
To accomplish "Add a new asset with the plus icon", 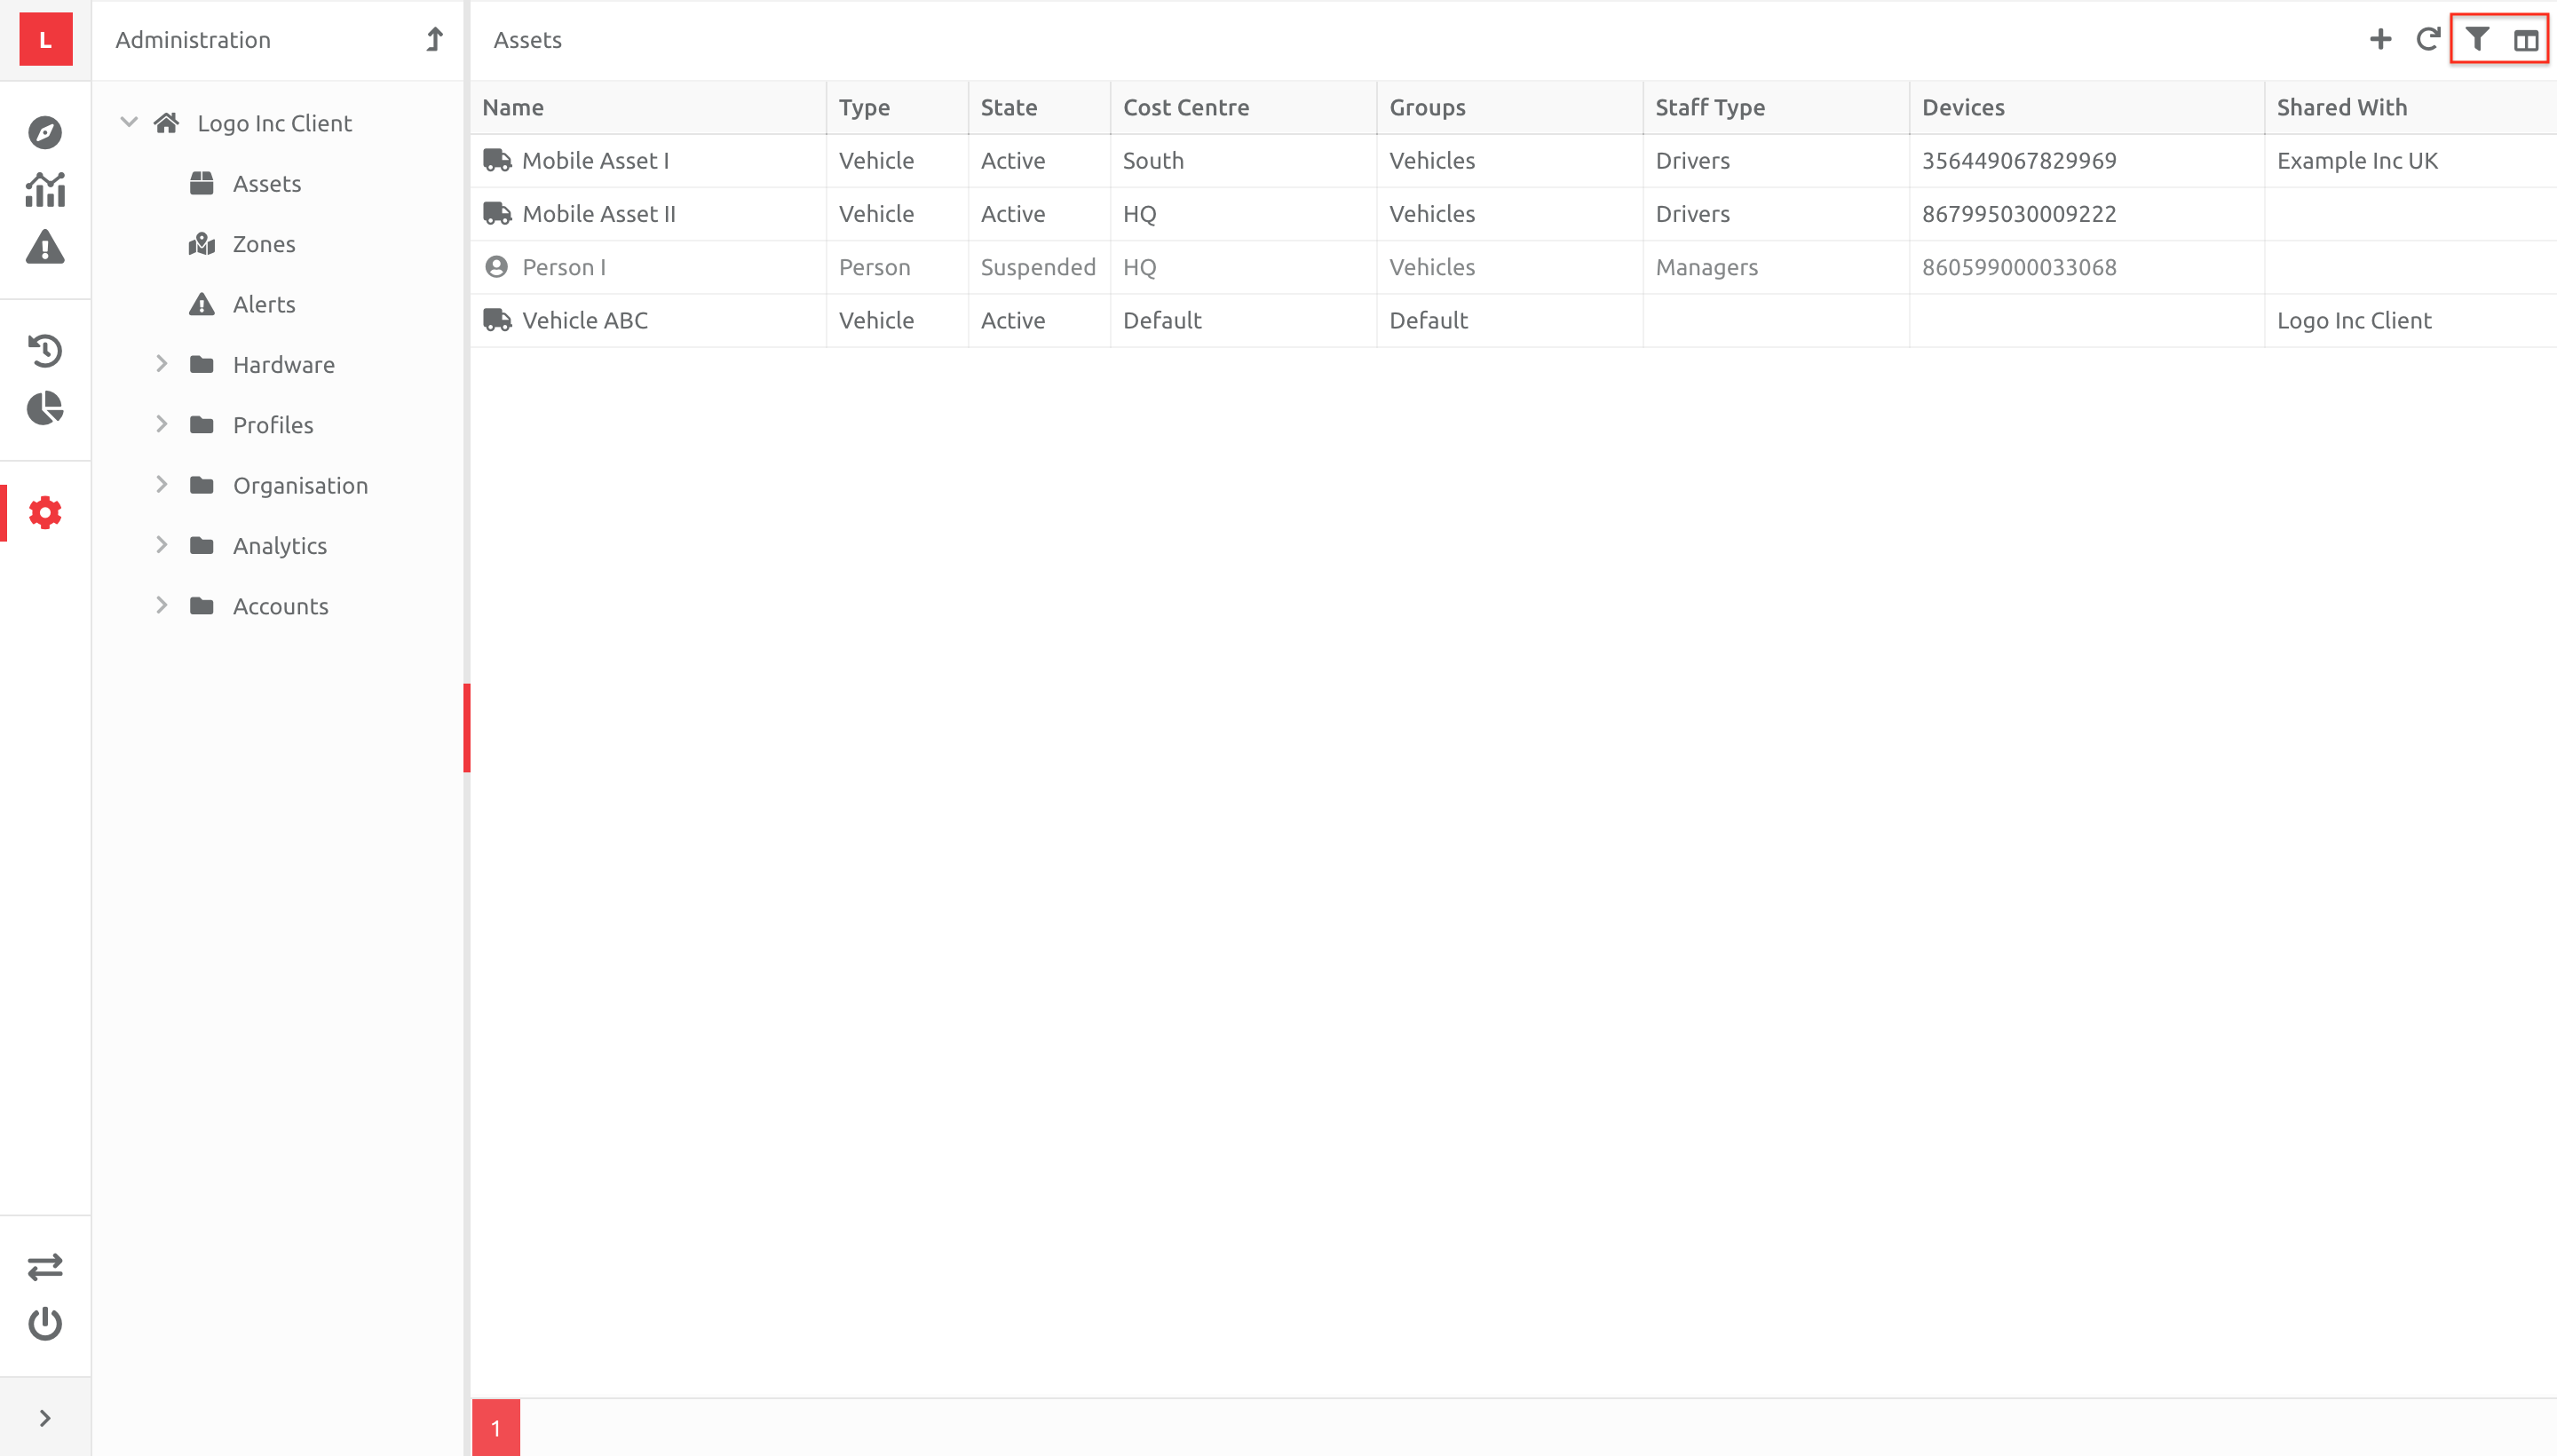I will [x=2380, y=39].
